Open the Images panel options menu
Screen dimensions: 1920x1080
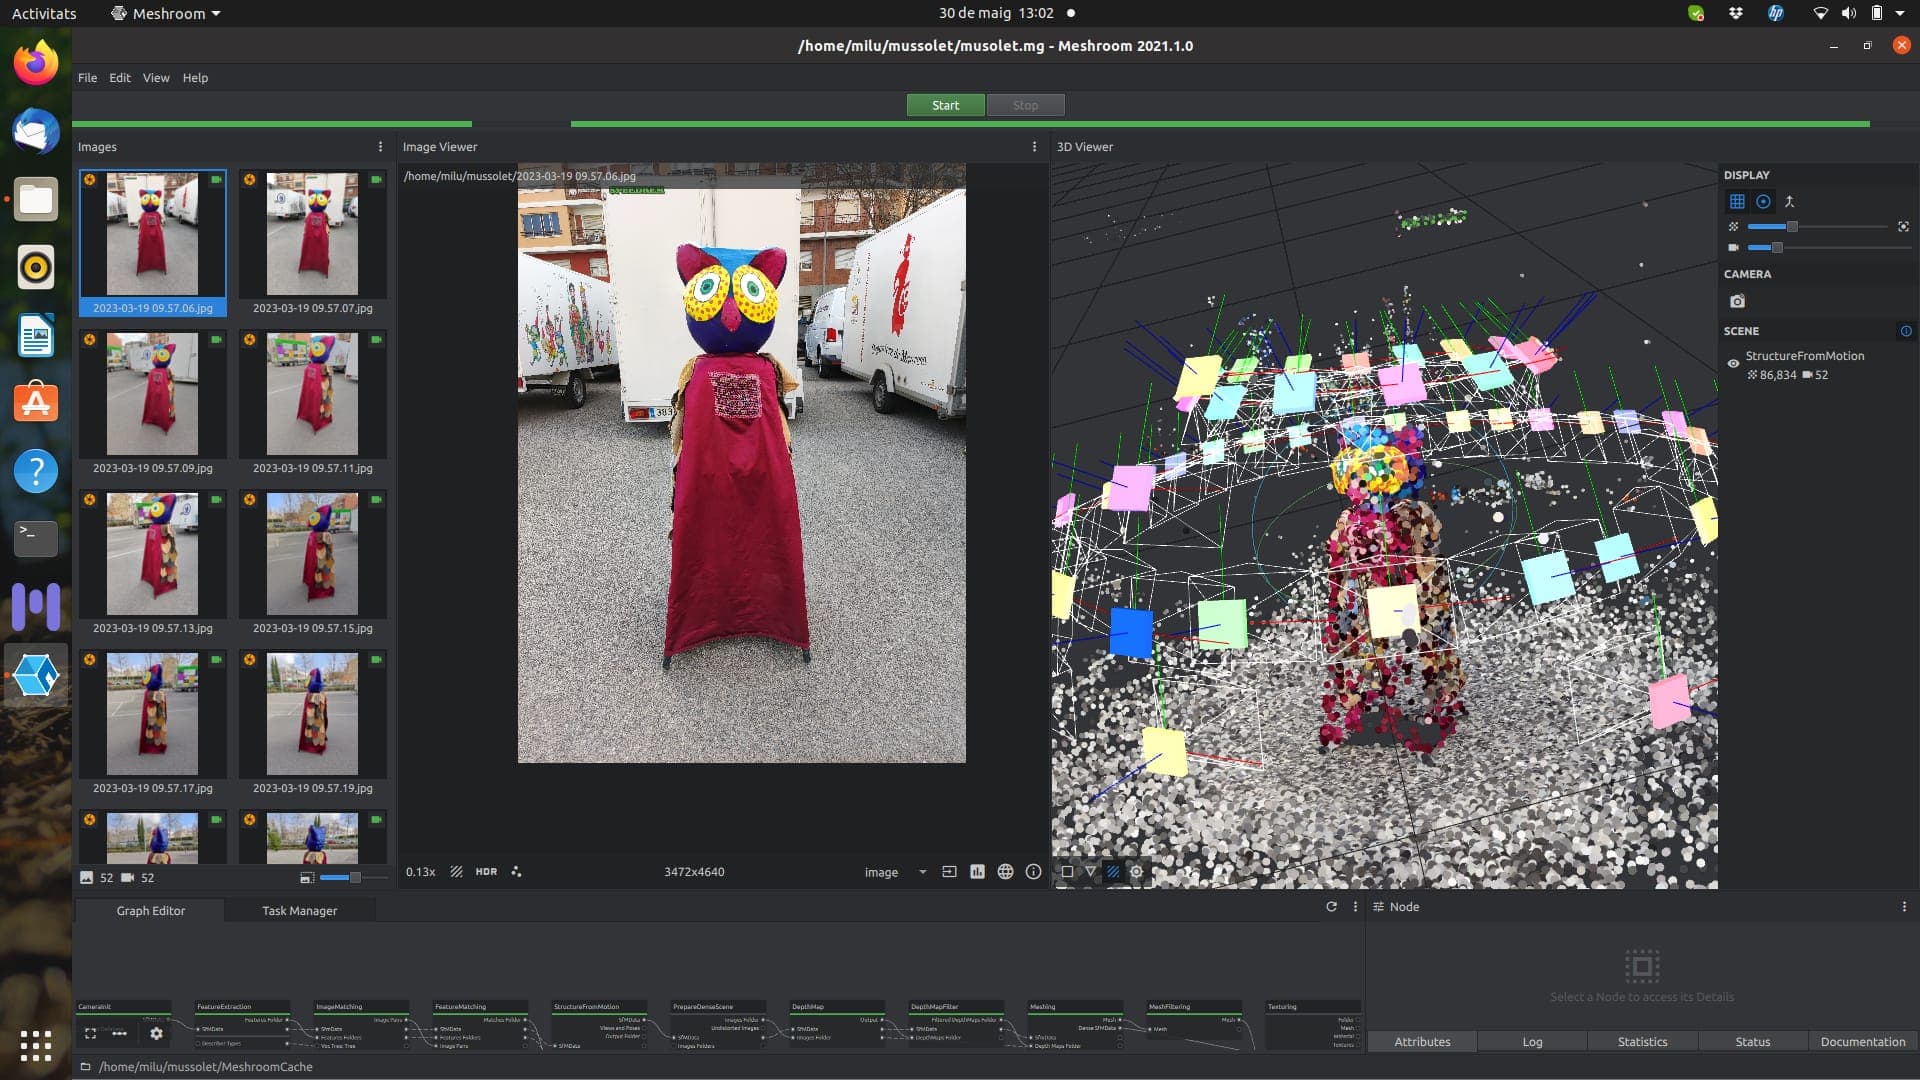coord(380,147)
